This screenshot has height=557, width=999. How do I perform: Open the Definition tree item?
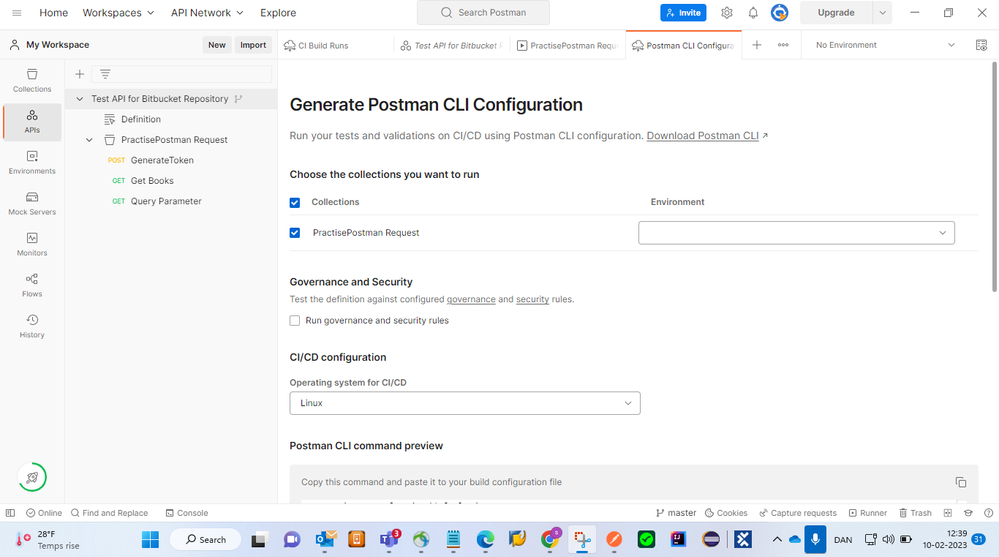141,119
